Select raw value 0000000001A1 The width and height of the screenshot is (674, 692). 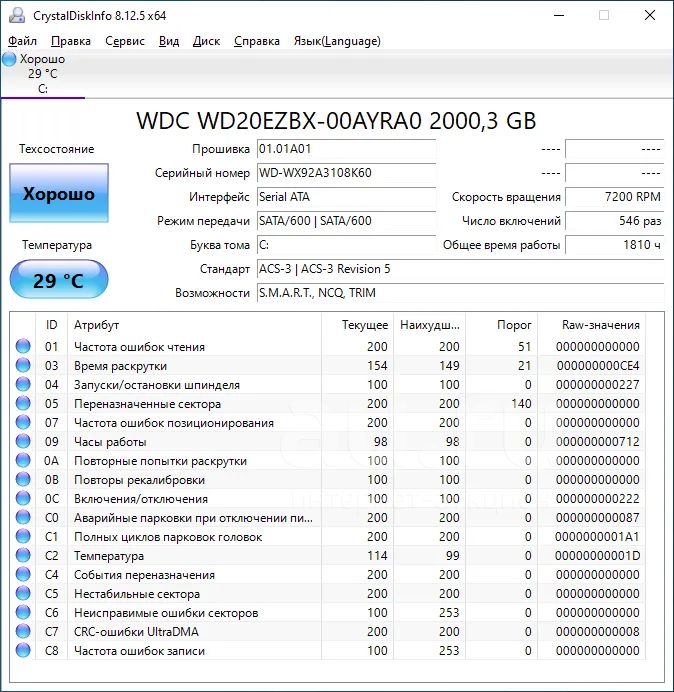click(x=597, y=537)
